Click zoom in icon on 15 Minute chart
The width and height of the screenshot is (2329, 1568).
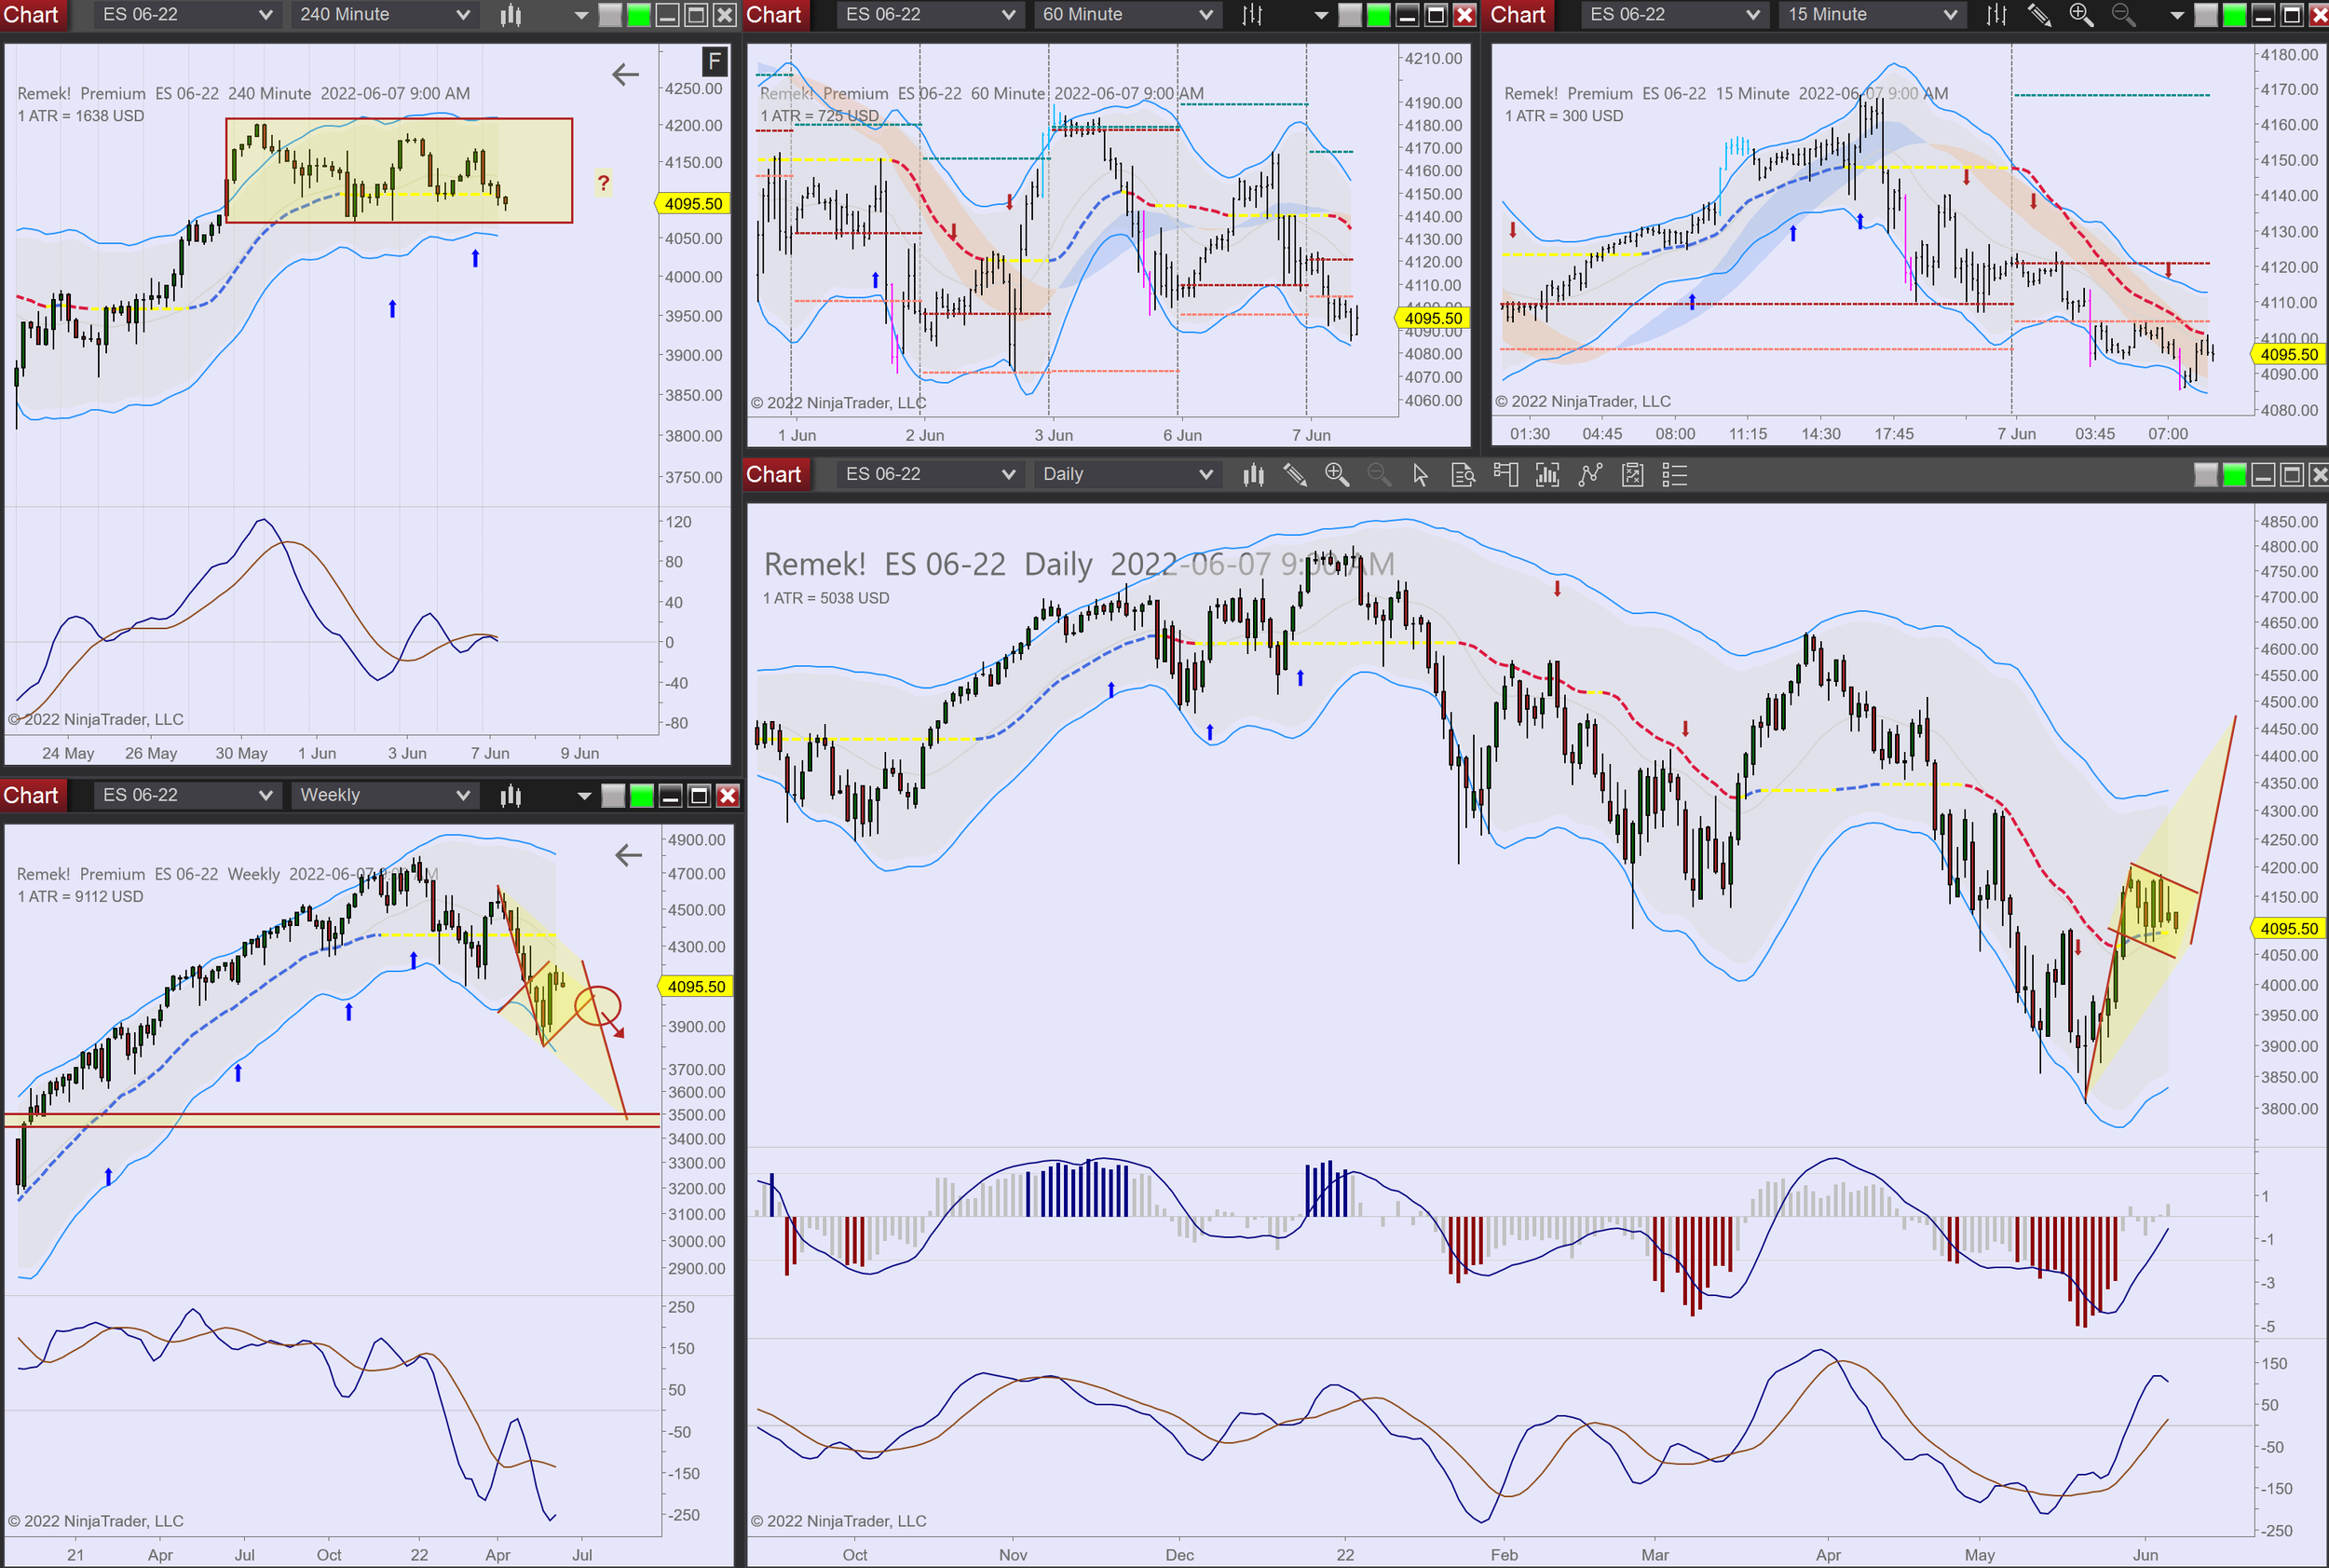[2081, 15]
